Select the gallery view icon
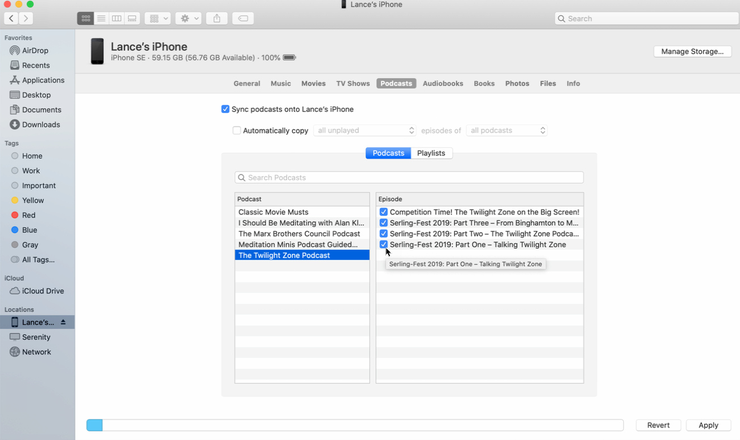This screenshot has width=740, height=440. coord(132,18)
